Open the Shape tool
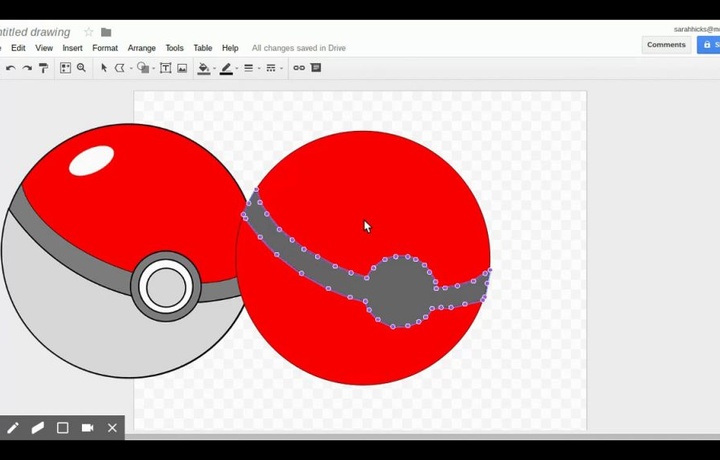Image resolution: width=720 pixels, height=460 pixels. click(x=143, y=68)
